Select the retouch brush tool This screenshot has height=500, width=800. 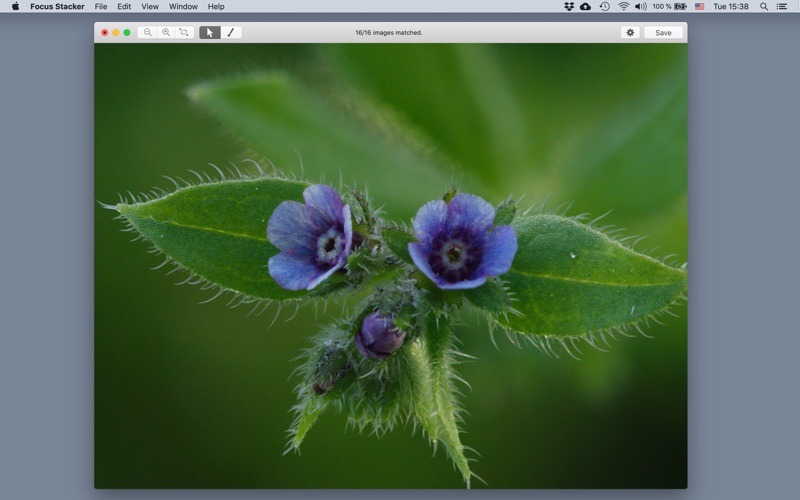(x=231, y=33)
